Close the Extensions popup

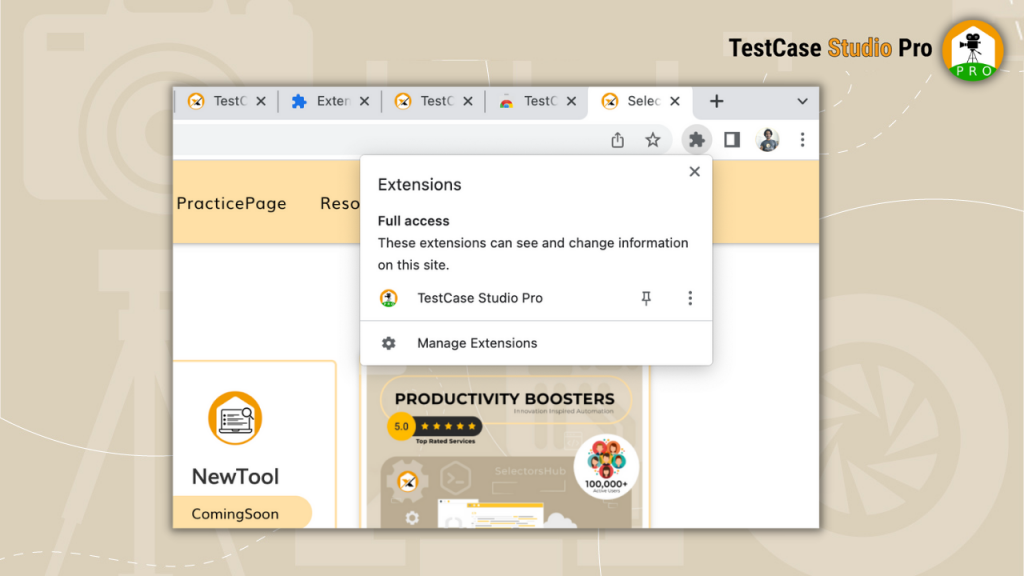pyautogui.click(x=694, y=172)
